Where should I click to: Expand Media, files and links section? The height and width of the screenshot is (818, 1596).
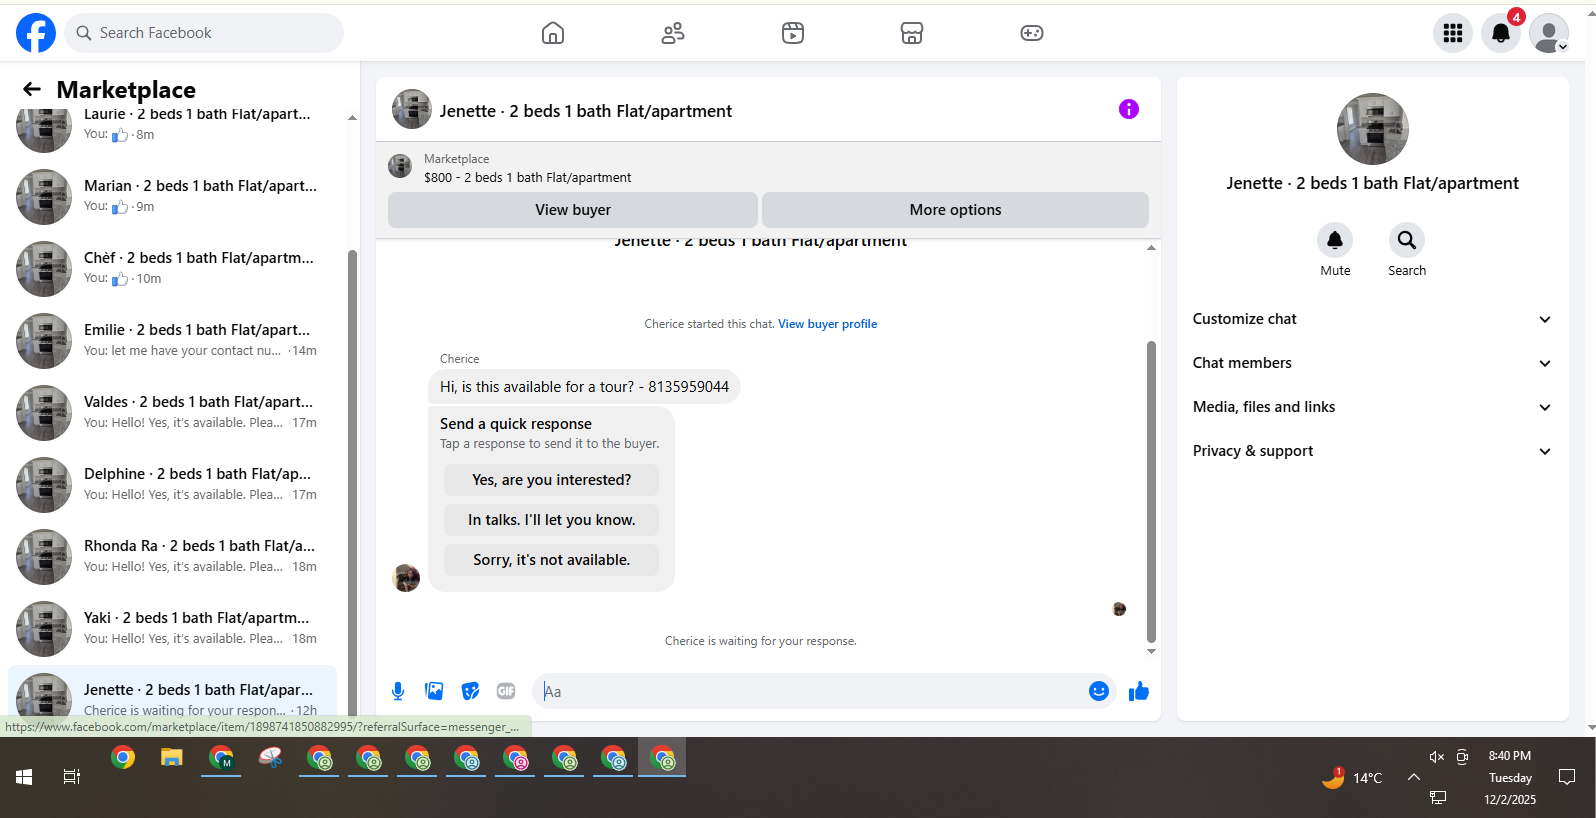(x=1372, y=407)
